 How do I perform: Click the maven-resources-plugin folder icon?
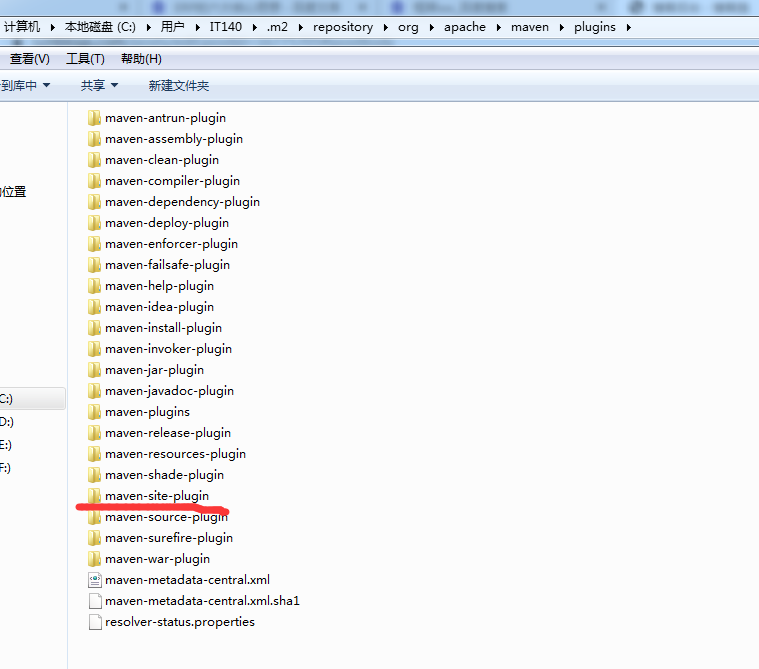click(94, 454)
